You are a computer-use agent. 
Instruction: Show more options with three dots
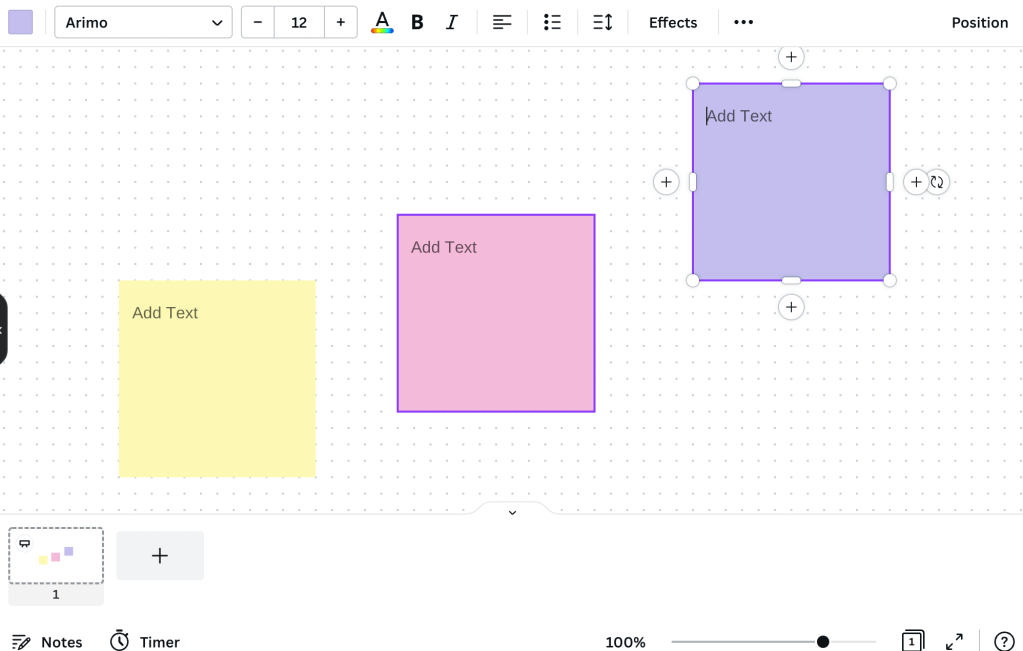(743, 22)
